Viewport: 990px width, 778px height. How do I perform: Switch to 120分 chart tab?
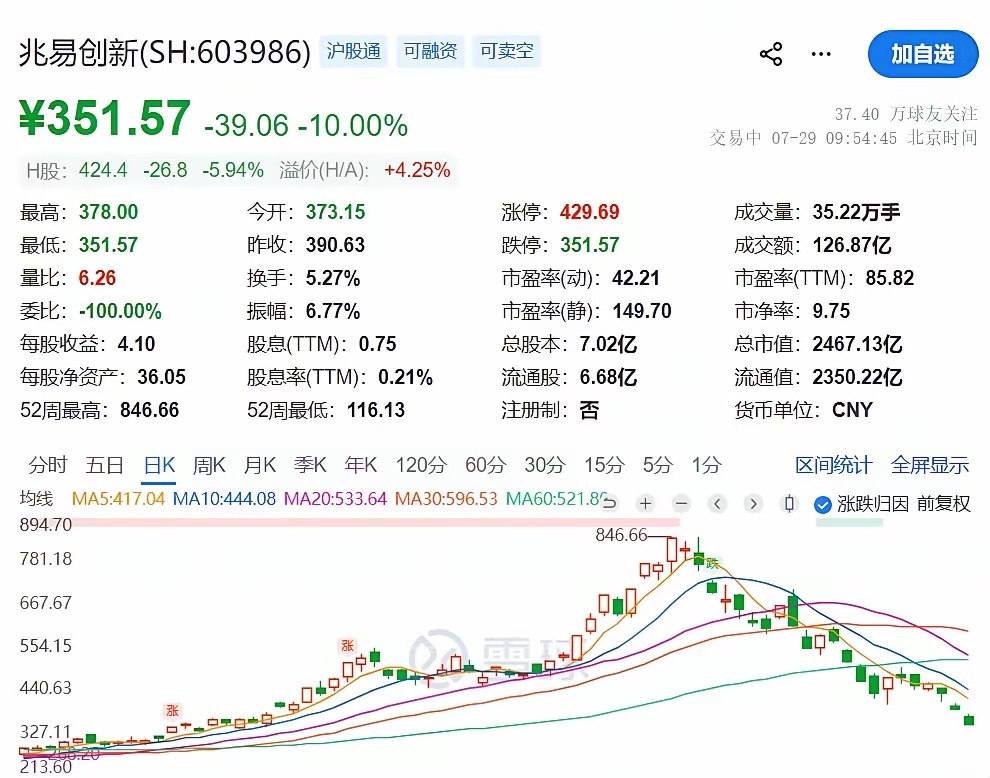point(421,465)
